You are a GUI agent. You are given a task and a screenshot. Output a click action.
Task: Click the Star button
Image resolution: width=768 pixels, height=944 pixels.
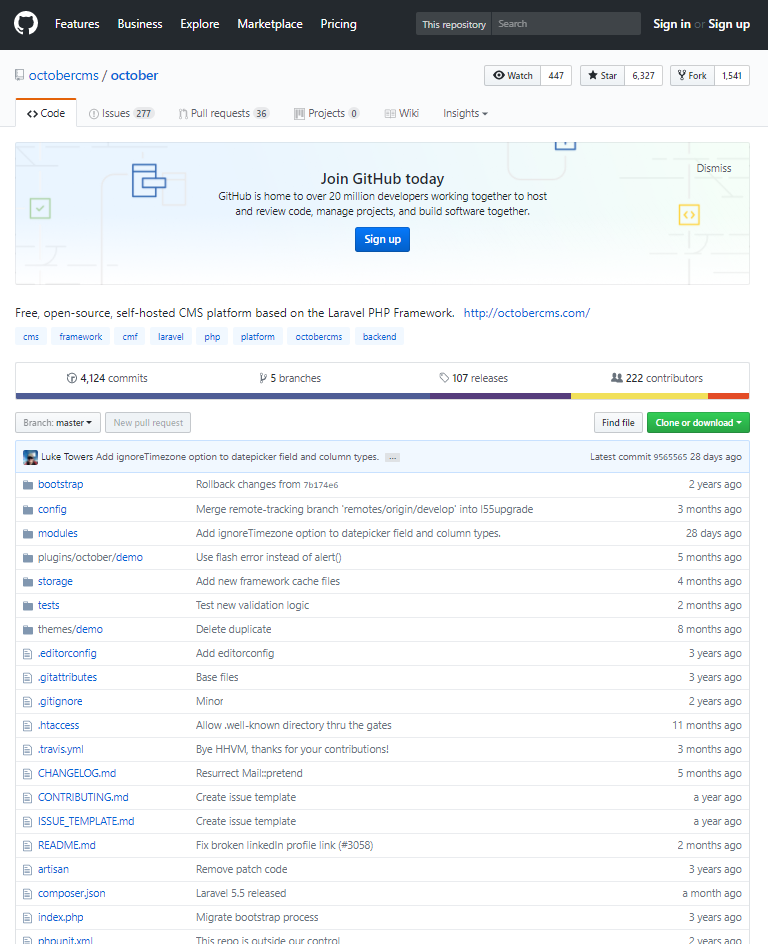pyautogui.click(x=602, y=75)
